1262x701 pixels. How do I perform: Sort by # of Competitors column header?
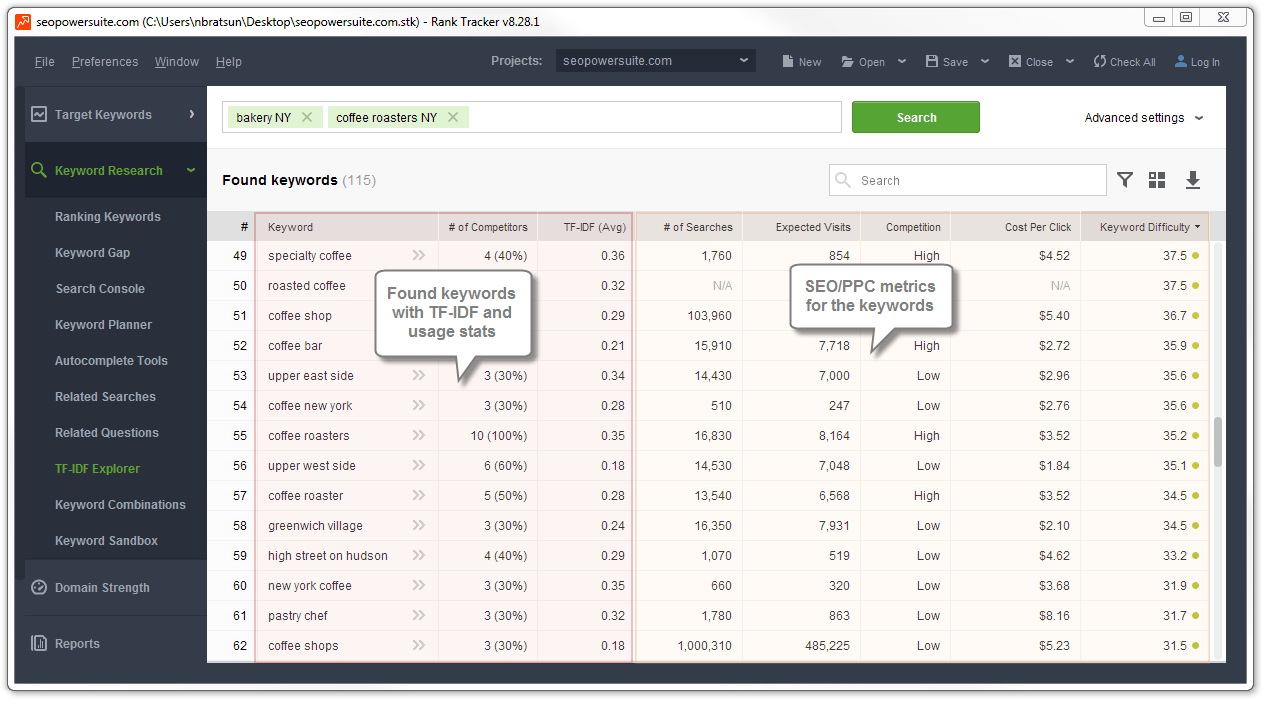click(488, 227)
